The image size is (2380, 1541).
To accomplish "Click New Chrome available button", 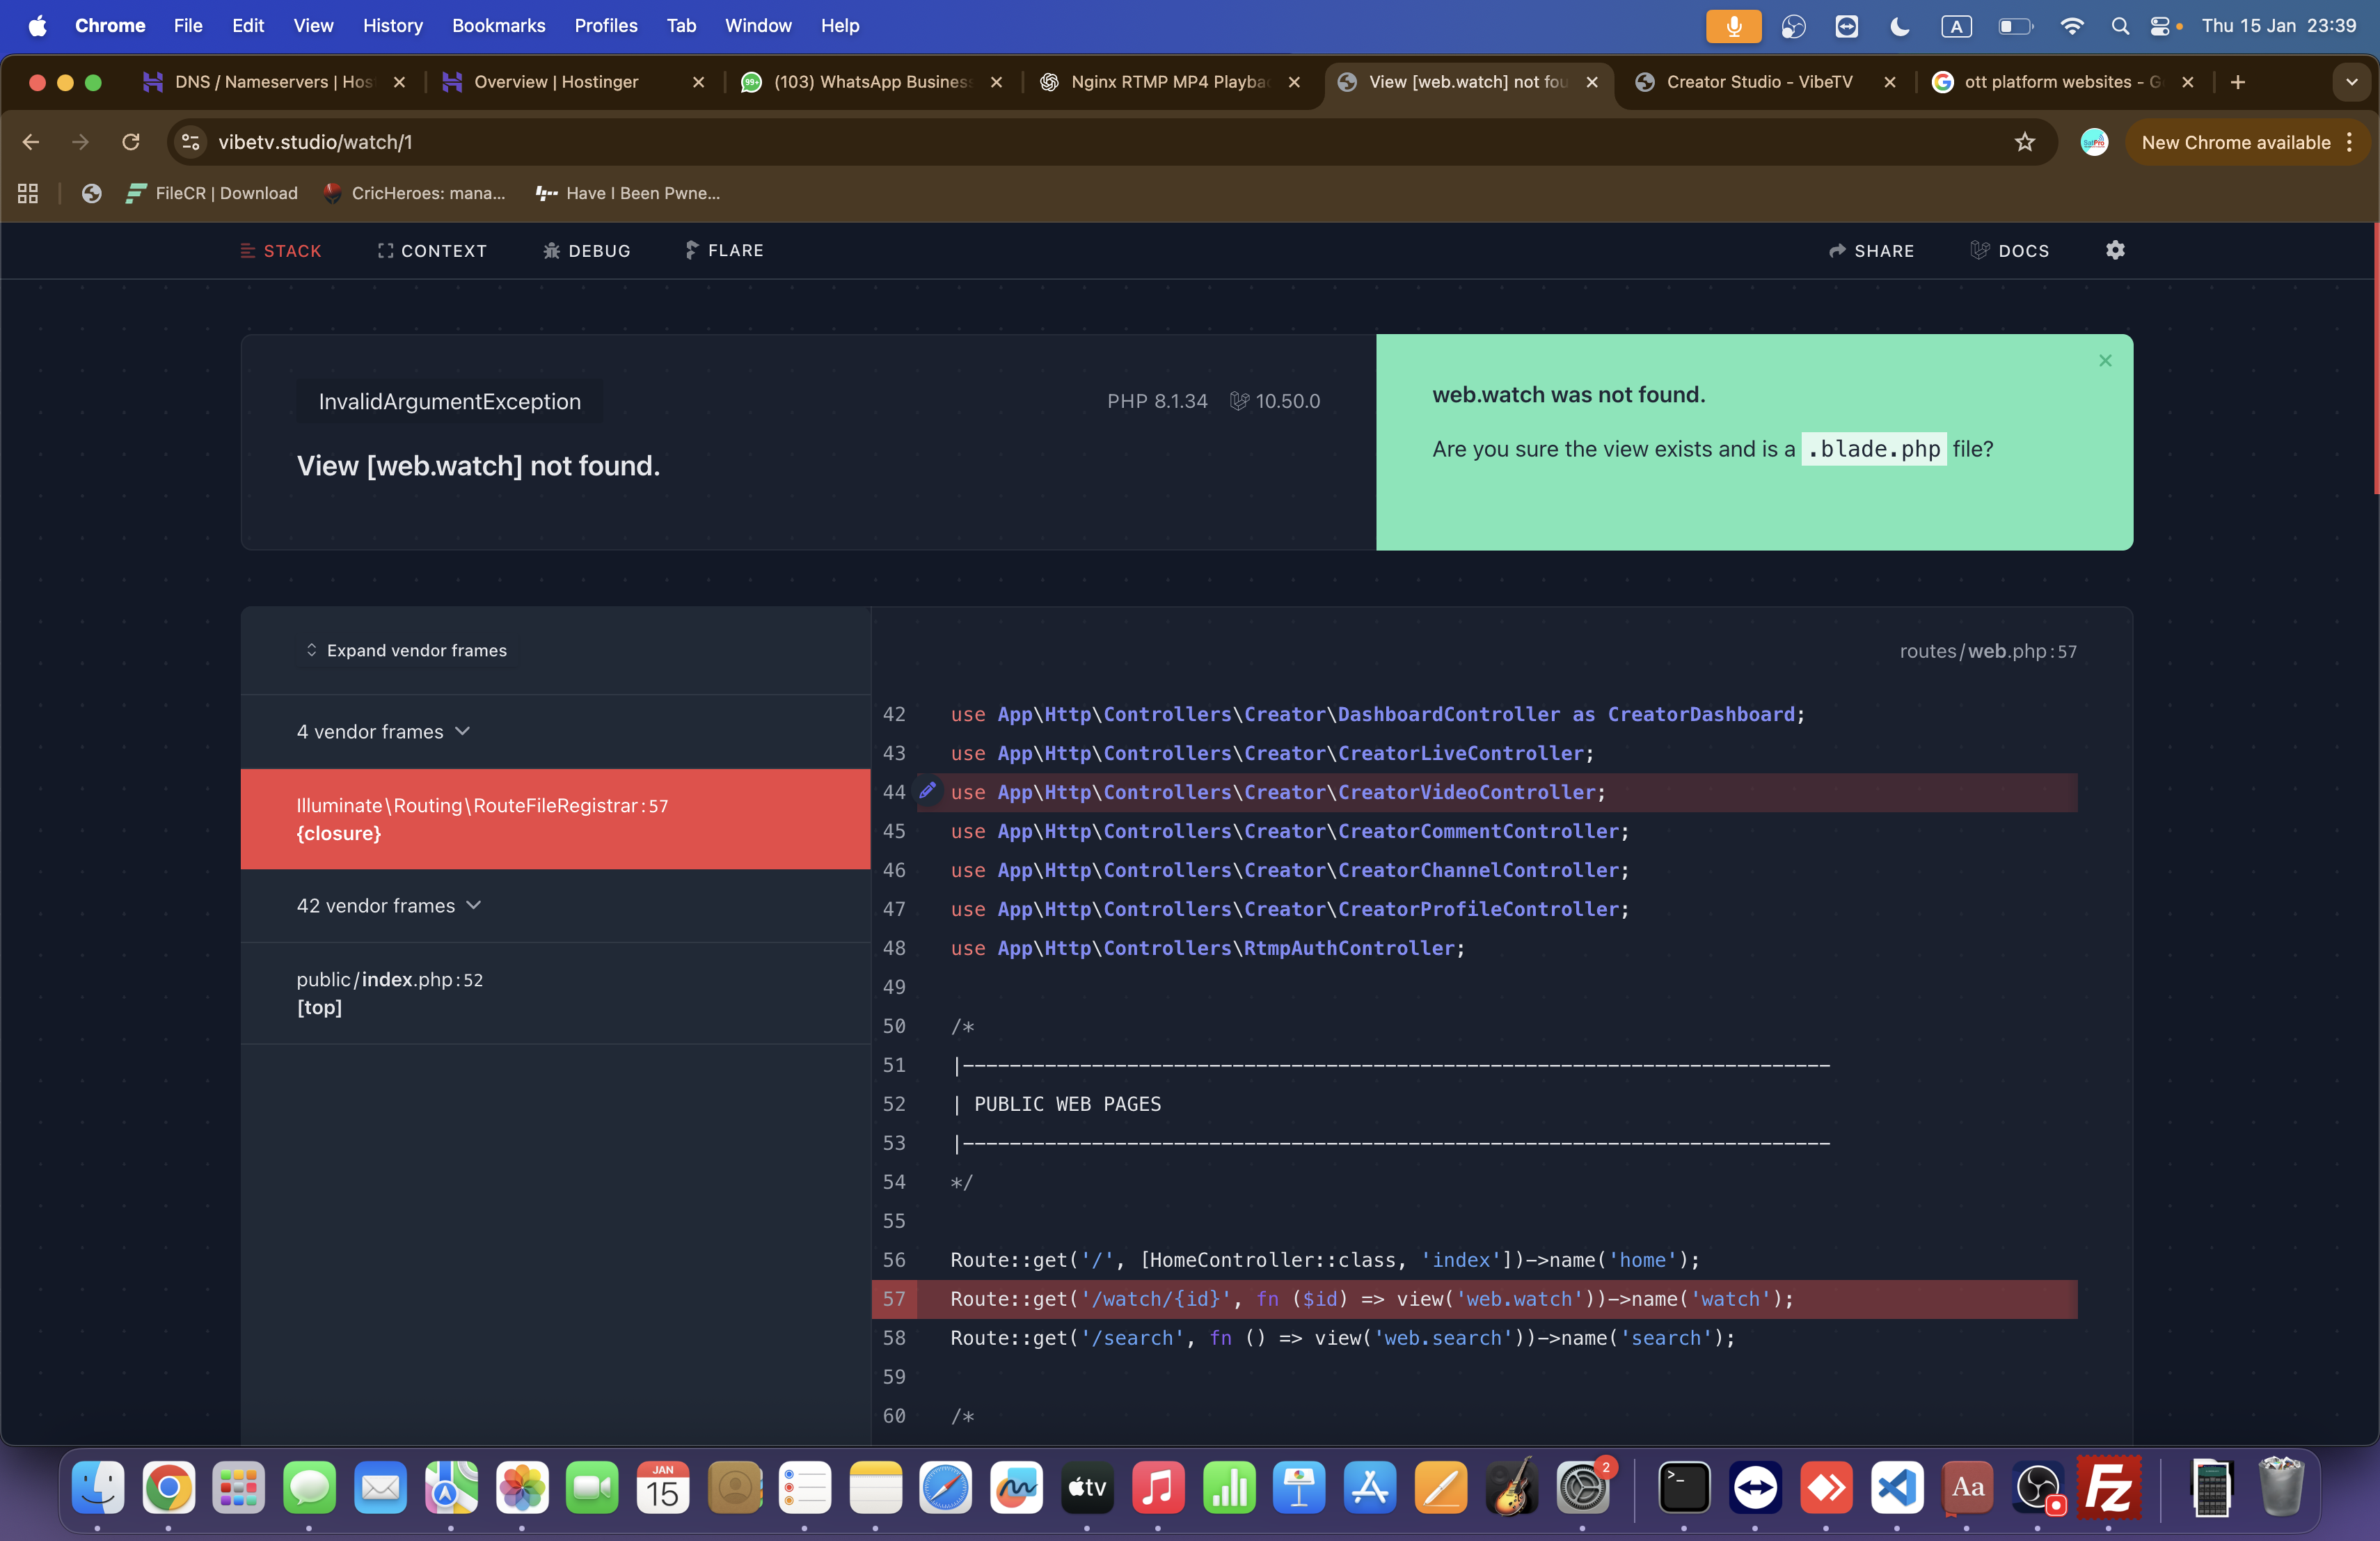I will [x=2235, y=142].
